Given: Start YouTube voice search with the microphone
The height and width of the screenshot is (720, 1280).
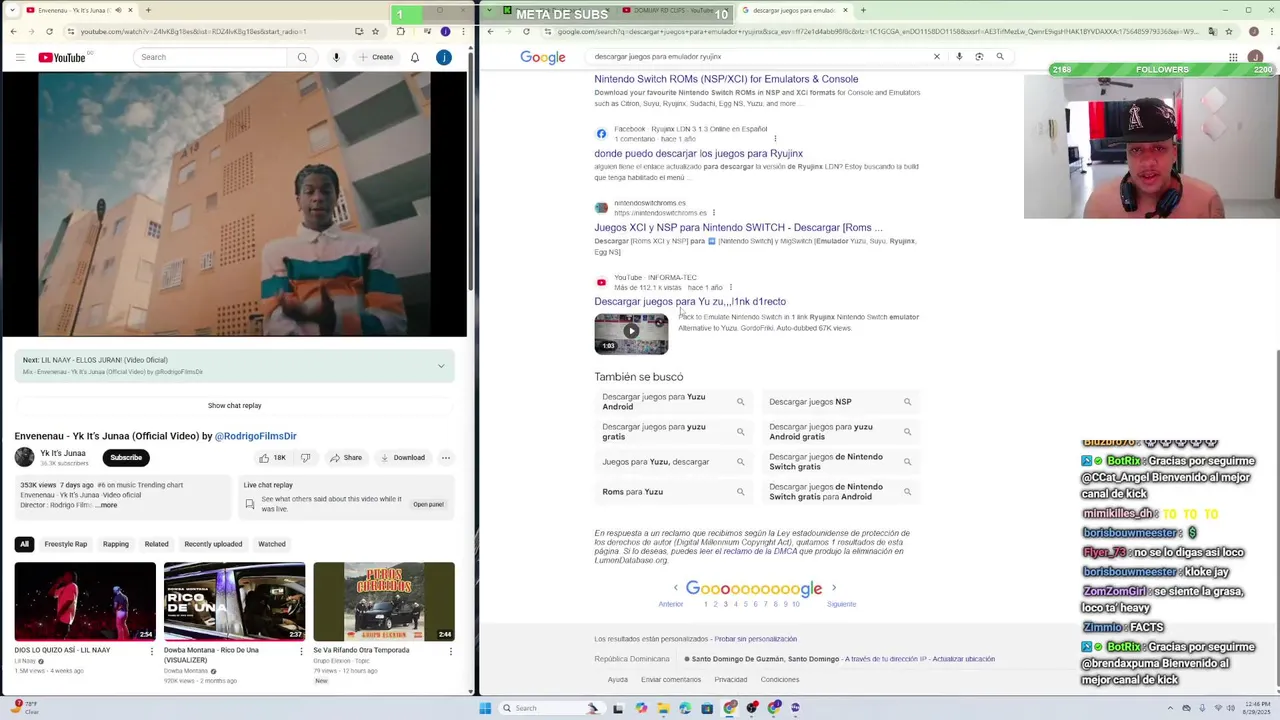Looking at the screenshot, I should click(x=336, y=57).
